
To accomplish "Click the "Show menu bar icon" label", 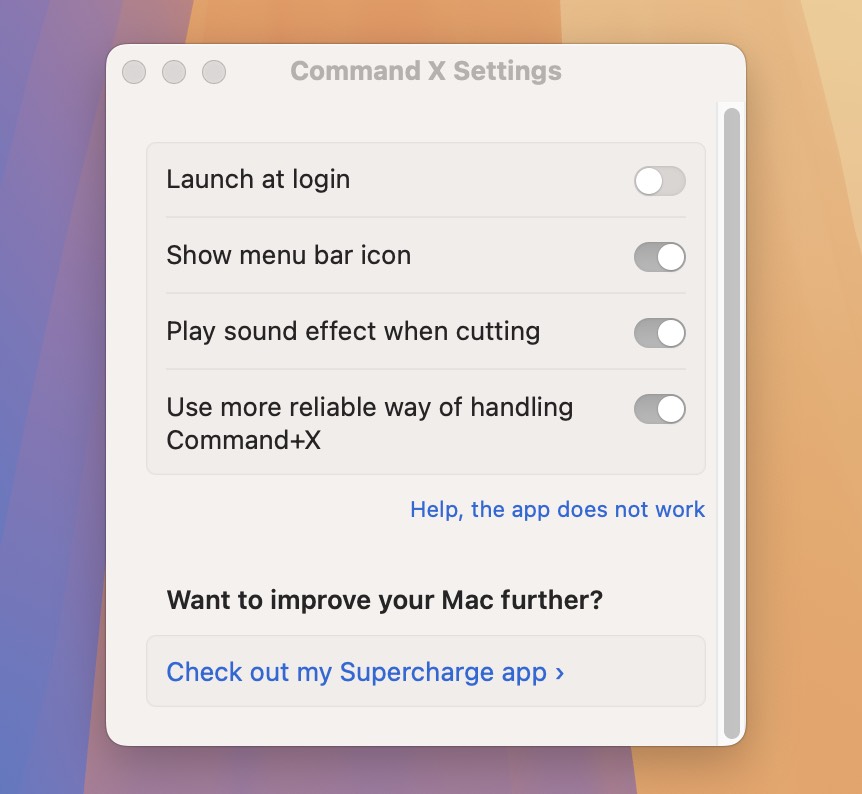I will pos(289,255).
